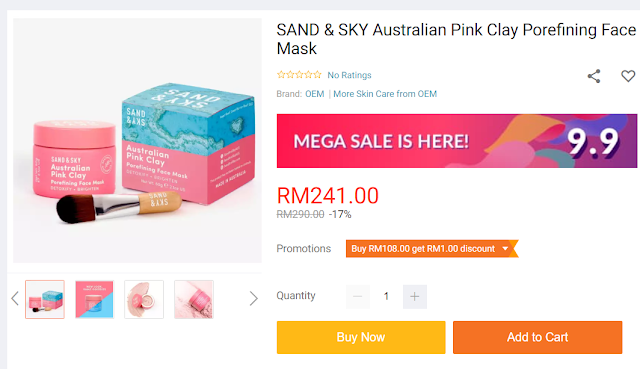Screen dimensions: 640x369
Task: Open the No Ratings link
Action: (349, 75)
